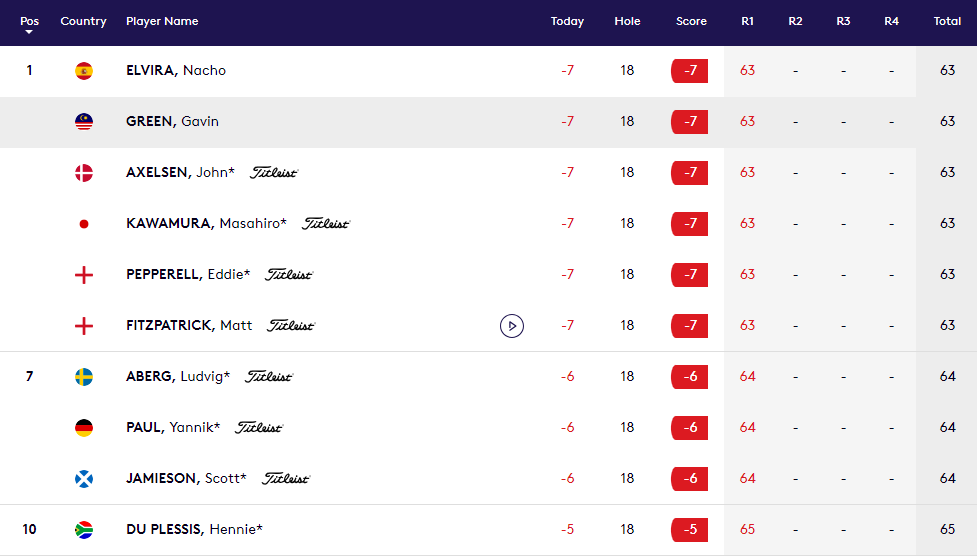The image size is (977, 556).
Task: Sort by the Country column header
Action: click(83, 21)
